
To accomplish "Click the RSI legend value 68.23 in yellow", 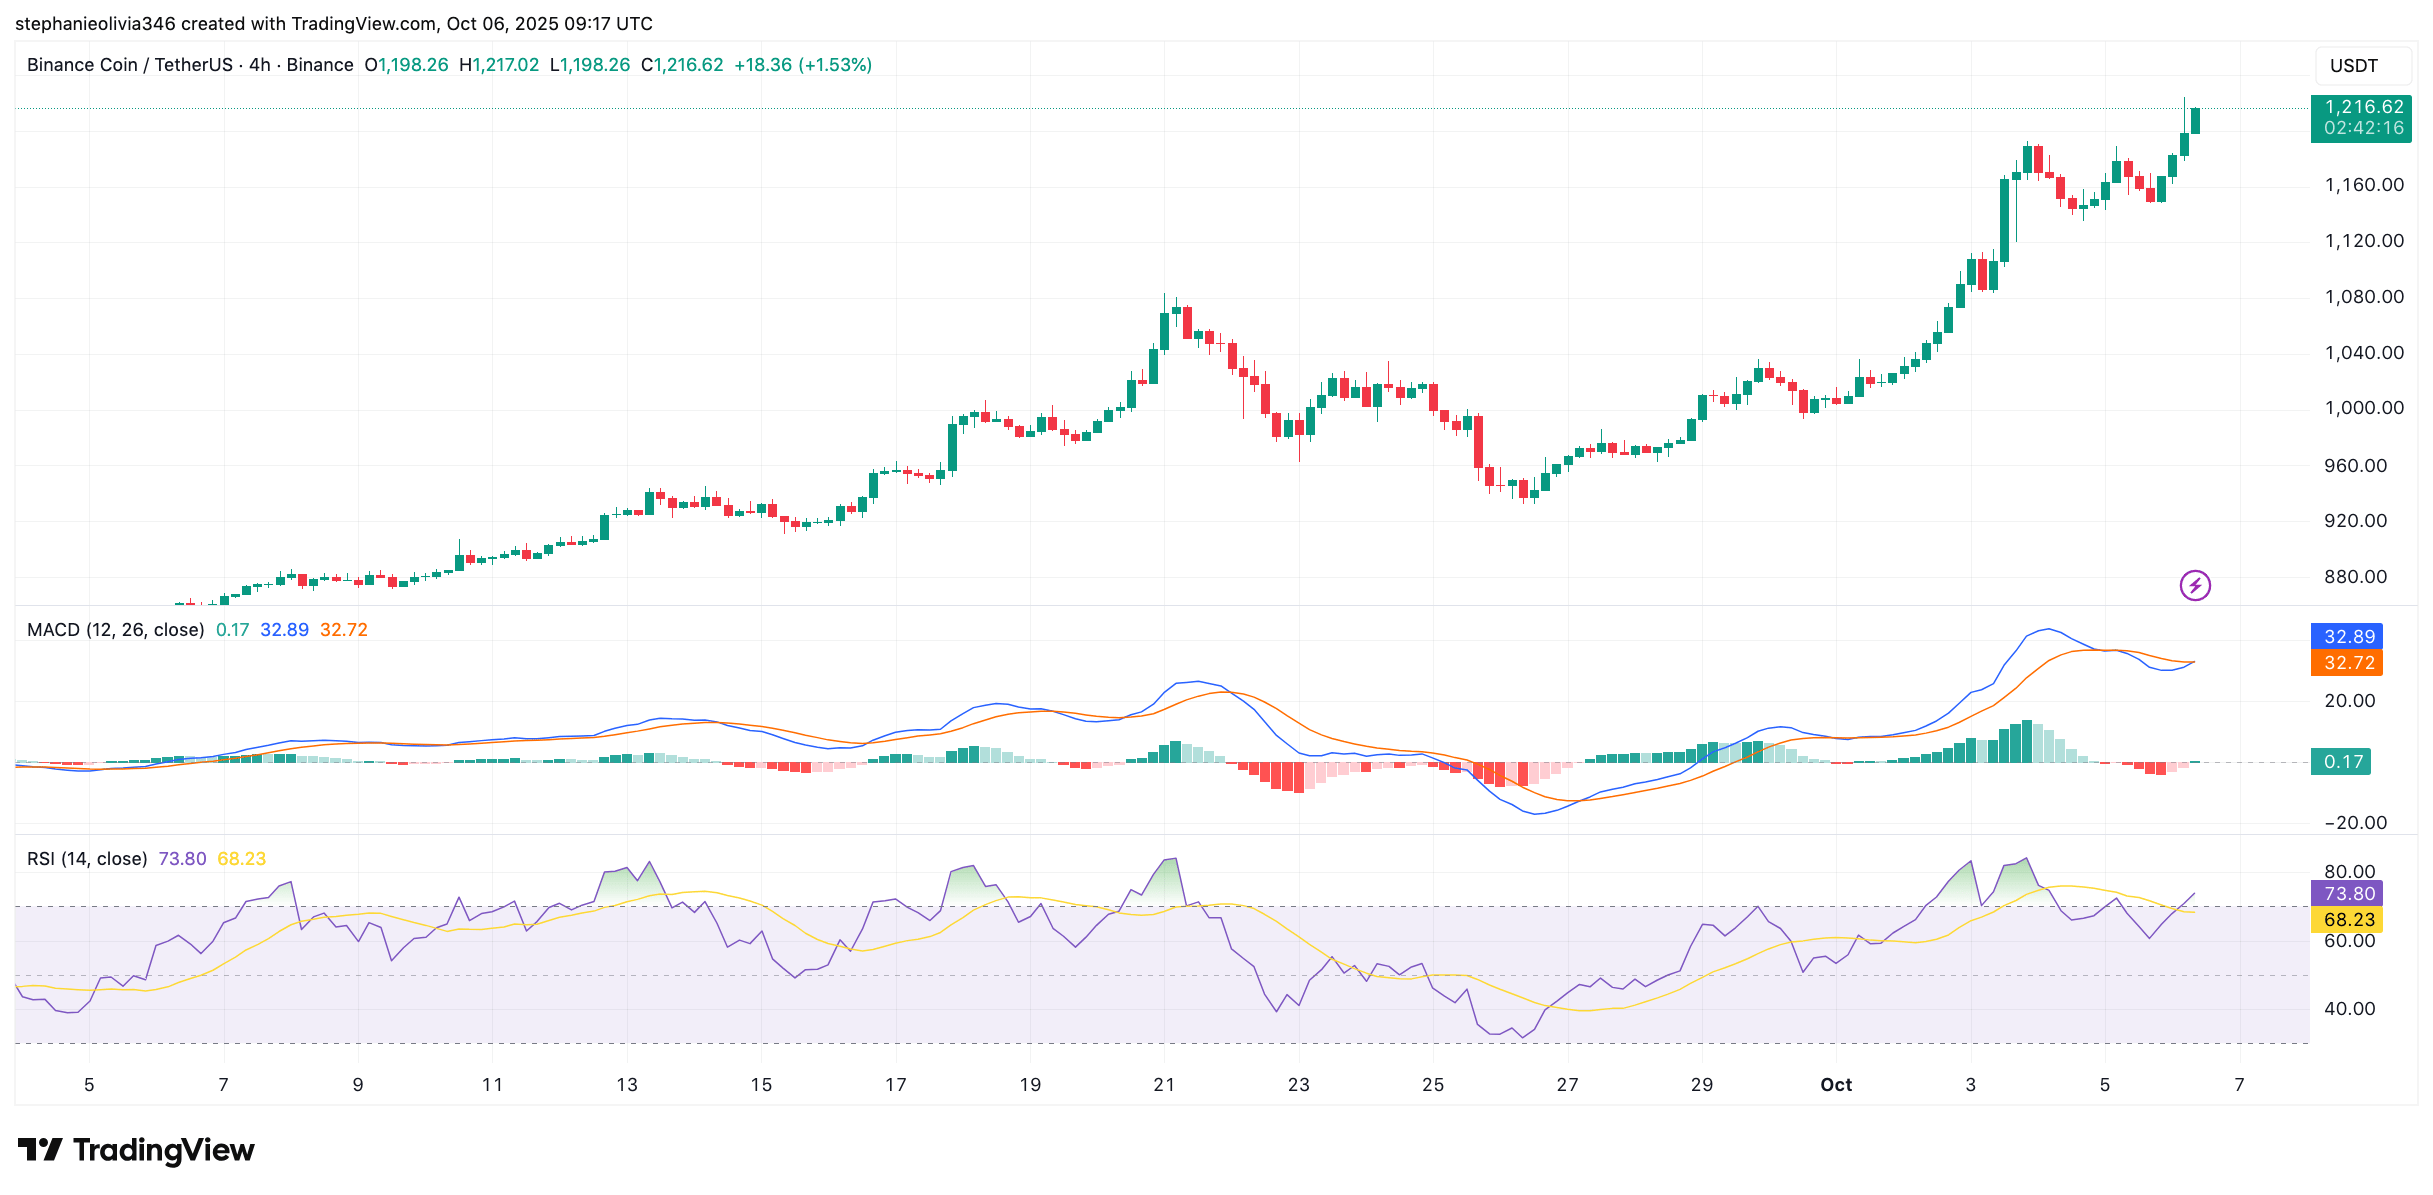I will [x=241, y=859].
